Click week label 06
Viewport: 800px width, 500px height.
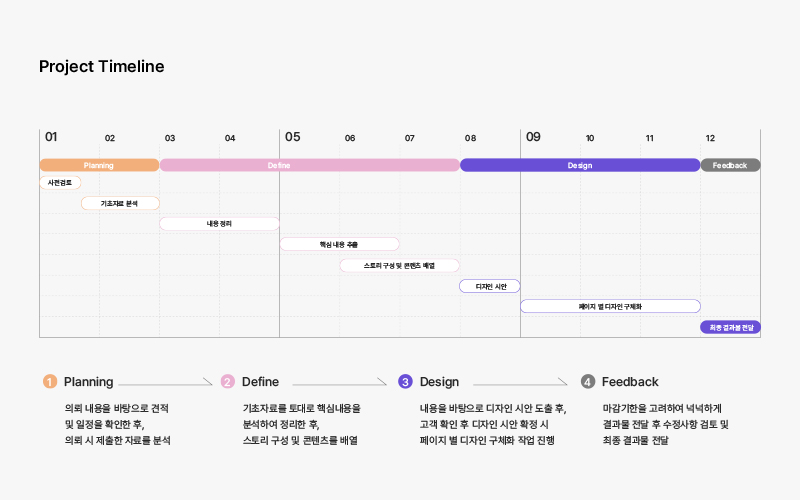click(350, 138)
